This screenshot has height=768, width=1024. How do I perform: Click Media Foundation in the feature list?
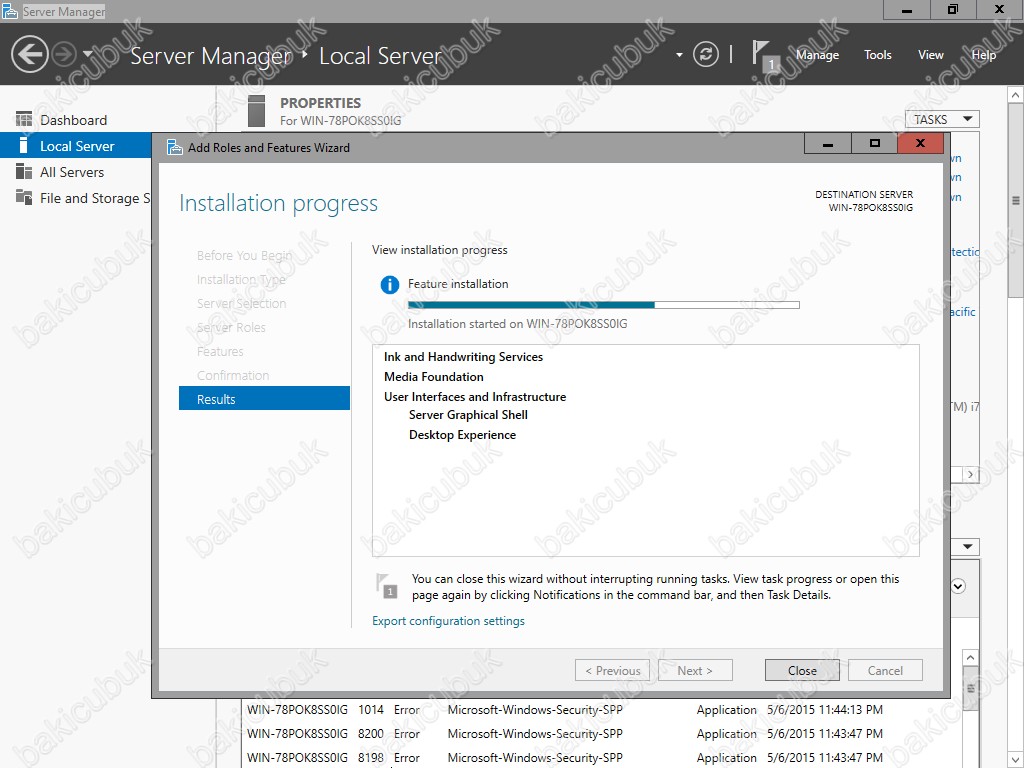(434, 377)
